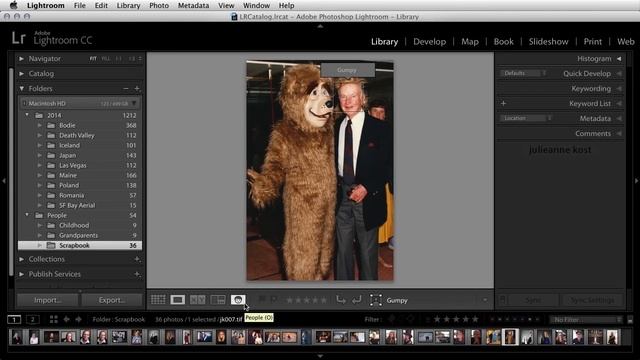
Task: Flag photo as rejected in toolbar
Action: (x=274, y=300)
